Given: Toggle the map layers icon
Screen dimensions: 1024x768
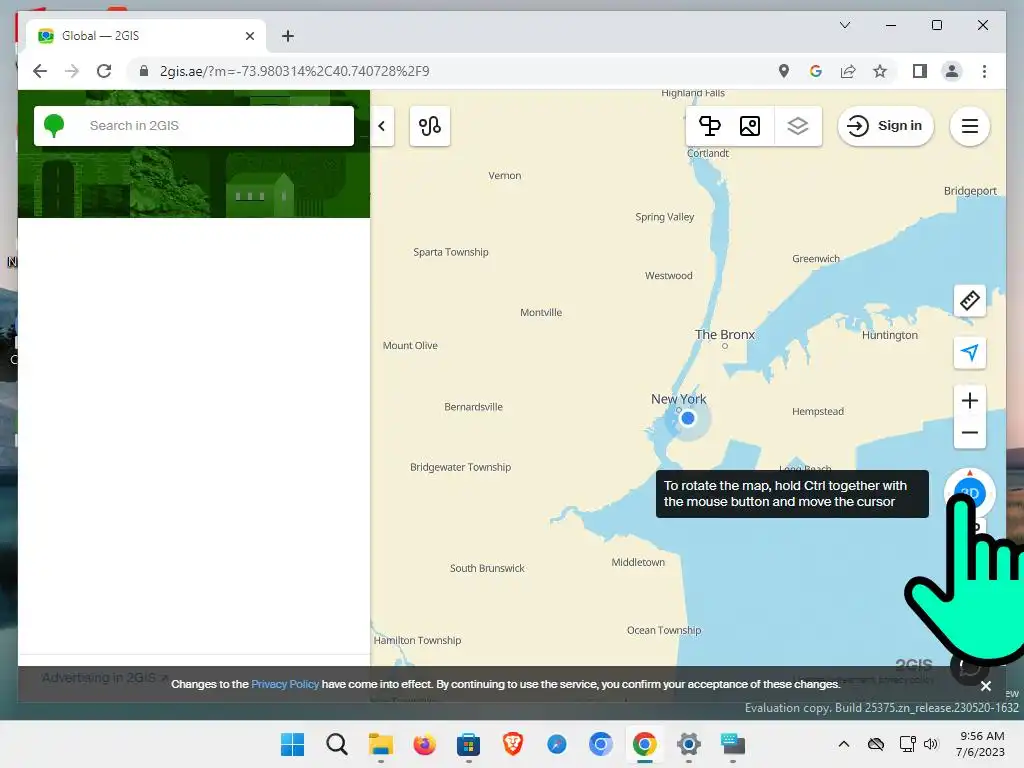Looking at the screenshot, I should (797, 125).
